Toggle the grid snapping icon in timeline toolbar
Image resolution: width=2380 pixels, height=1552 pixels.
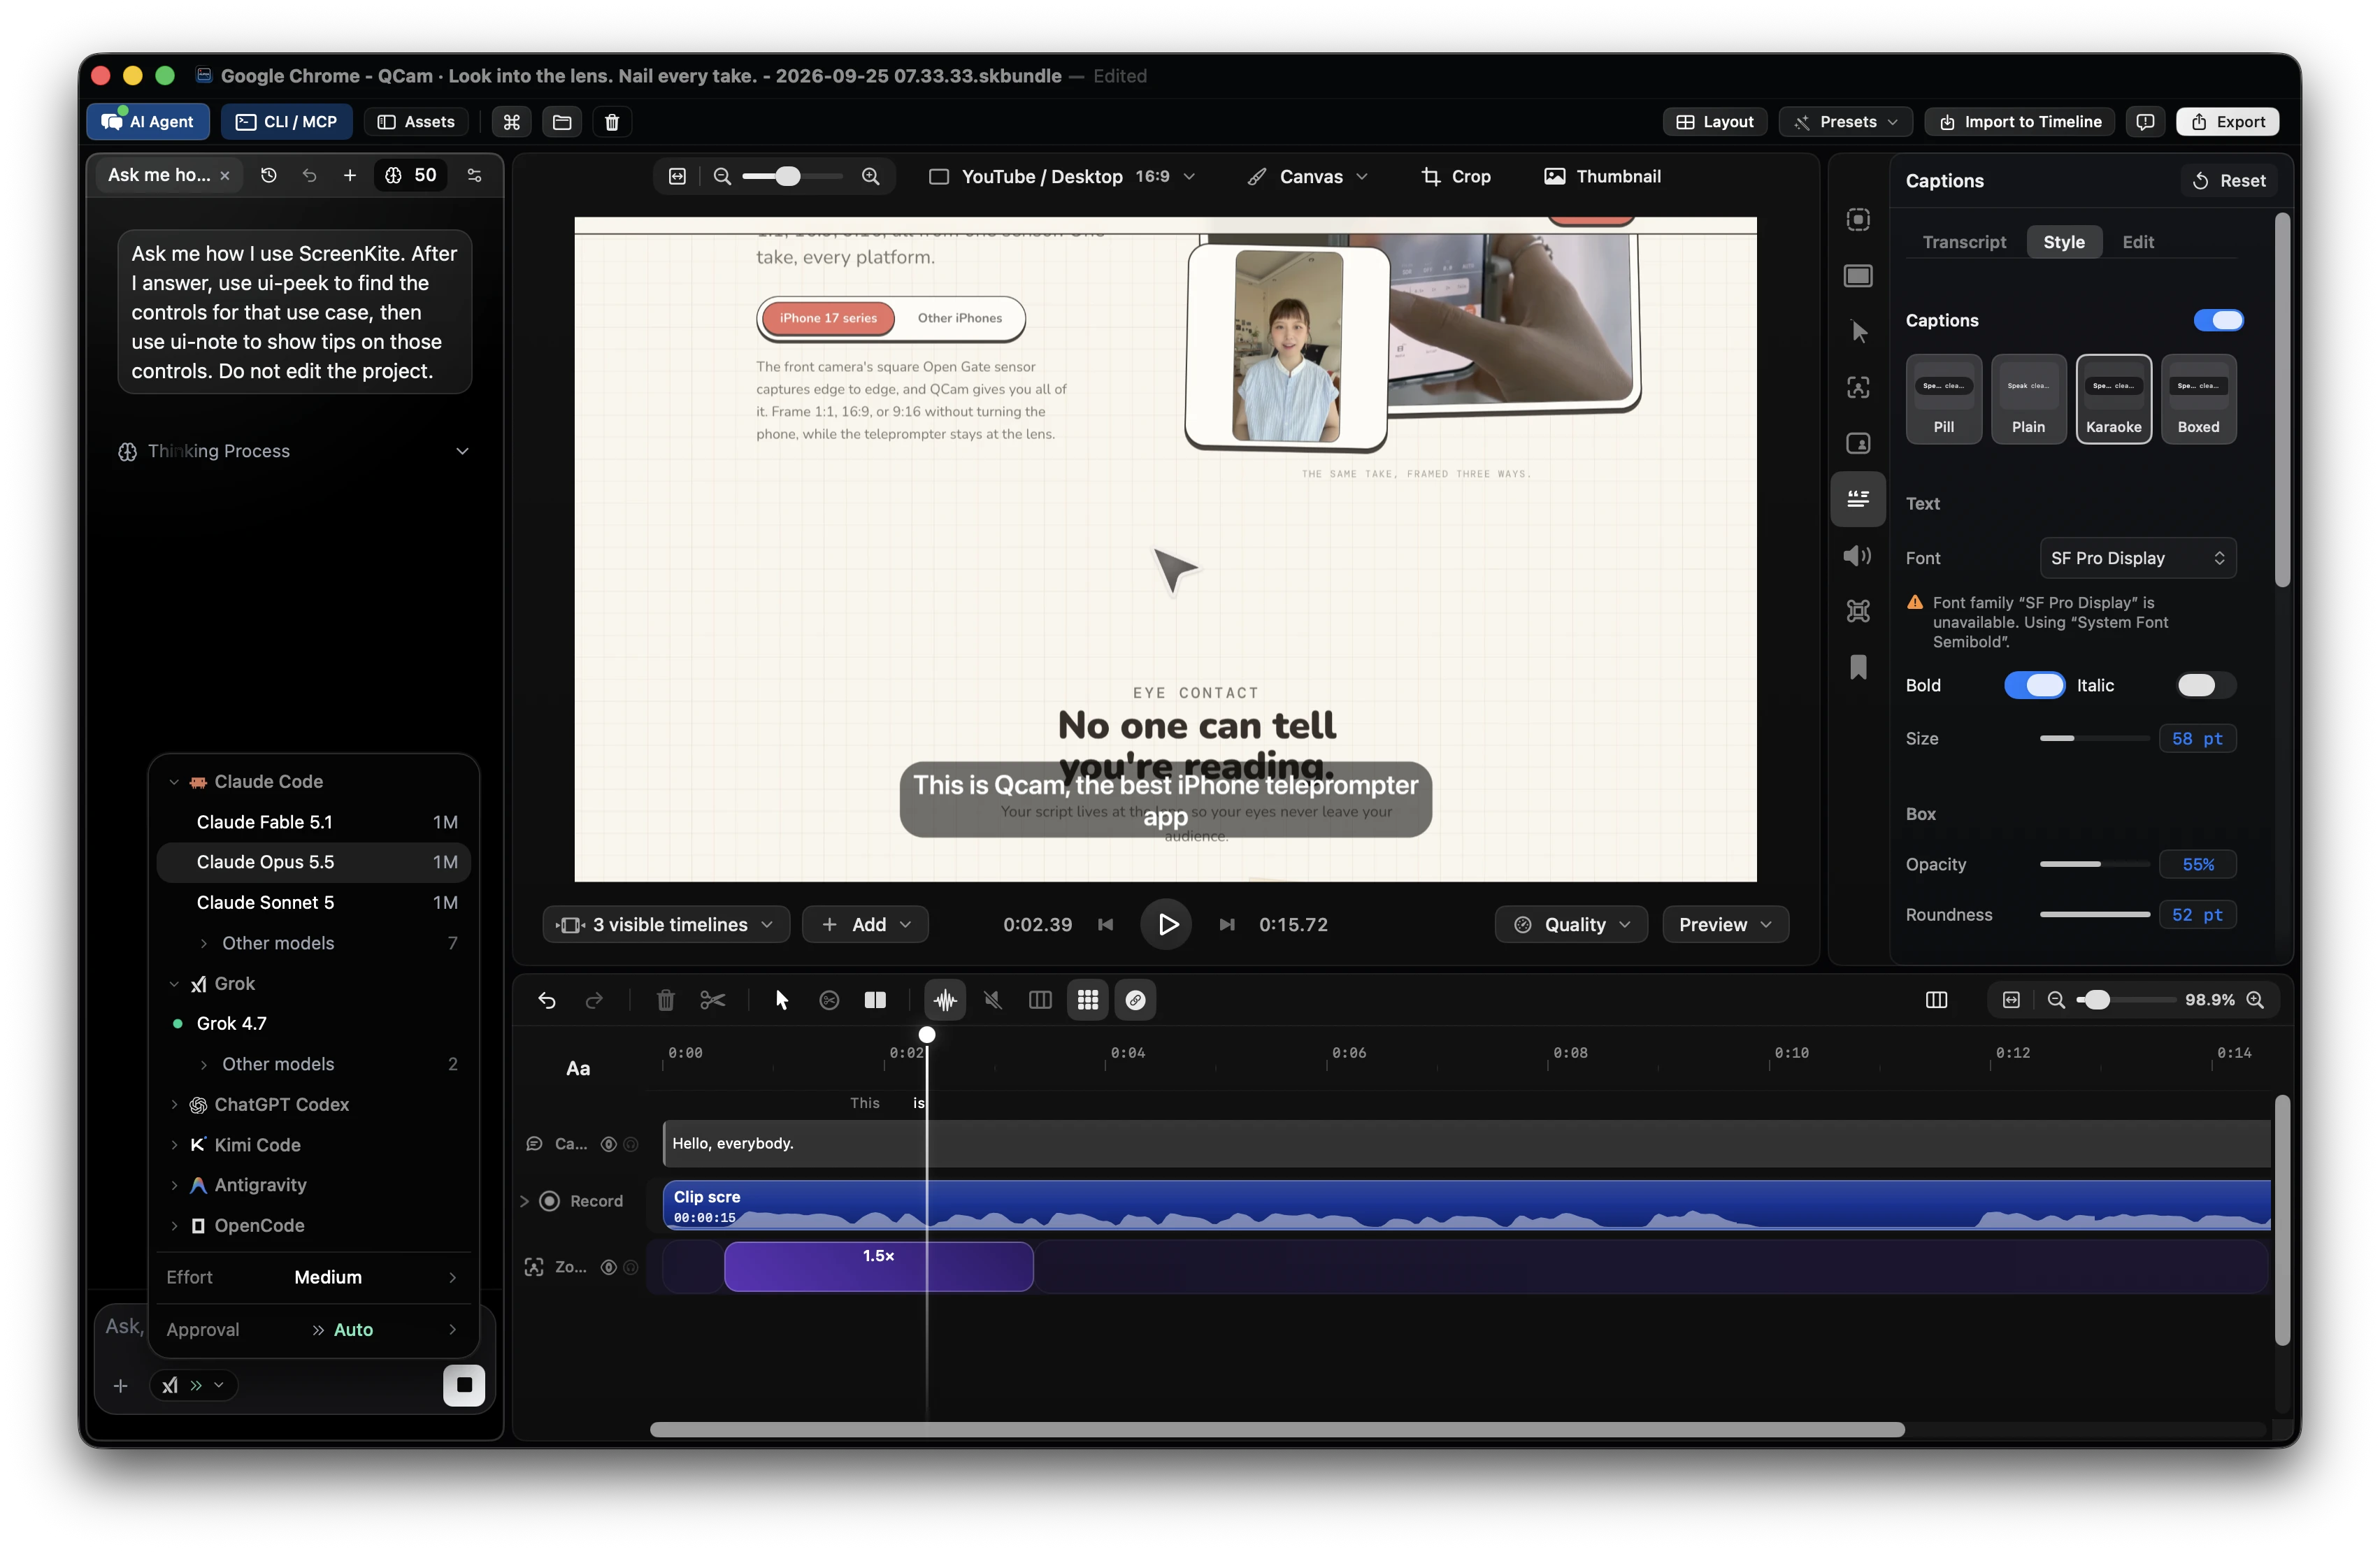[x=1088, y=1000]
